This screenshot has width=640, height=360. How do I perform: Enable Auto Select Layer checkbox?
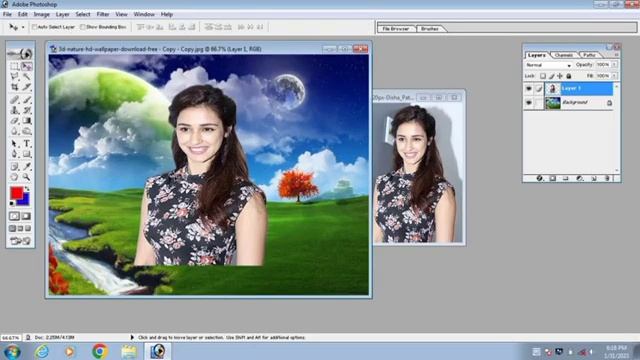click(x=35, y=27)
